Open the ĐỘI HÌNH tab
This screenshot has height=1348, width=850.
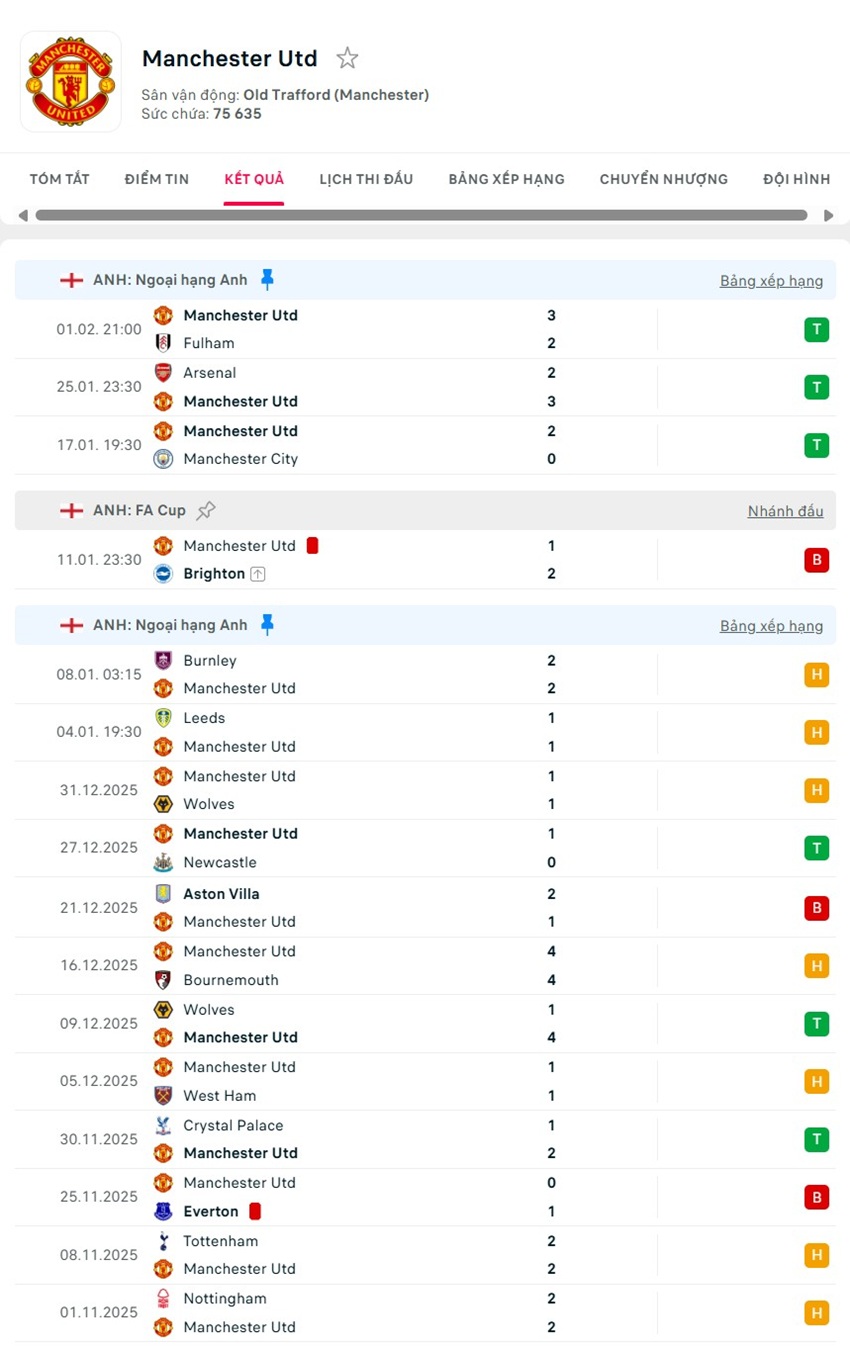[x=796, y=179]
